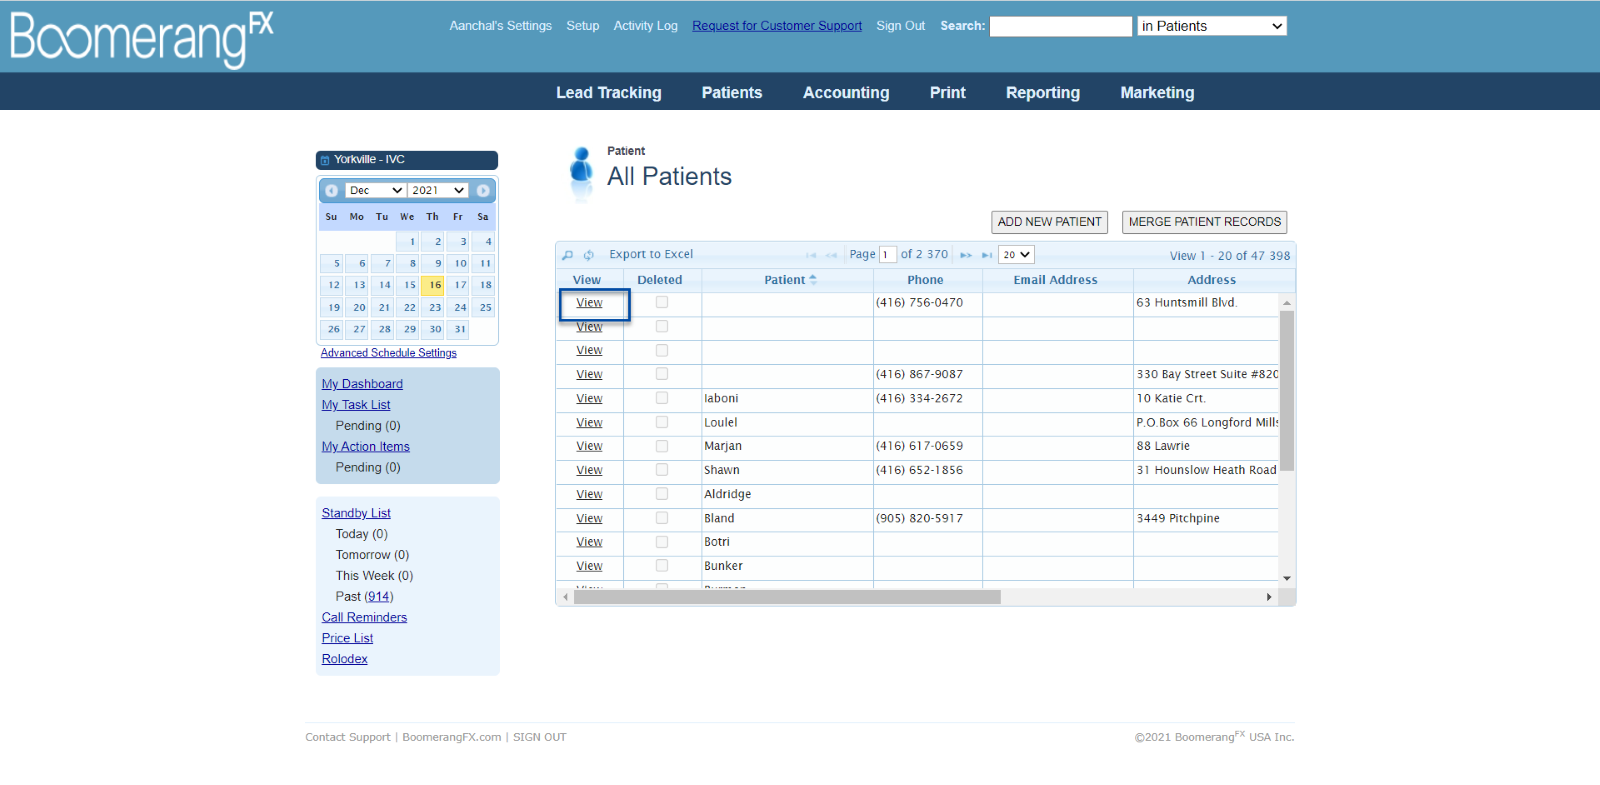Go to previous month in calendar

point(331,191)
